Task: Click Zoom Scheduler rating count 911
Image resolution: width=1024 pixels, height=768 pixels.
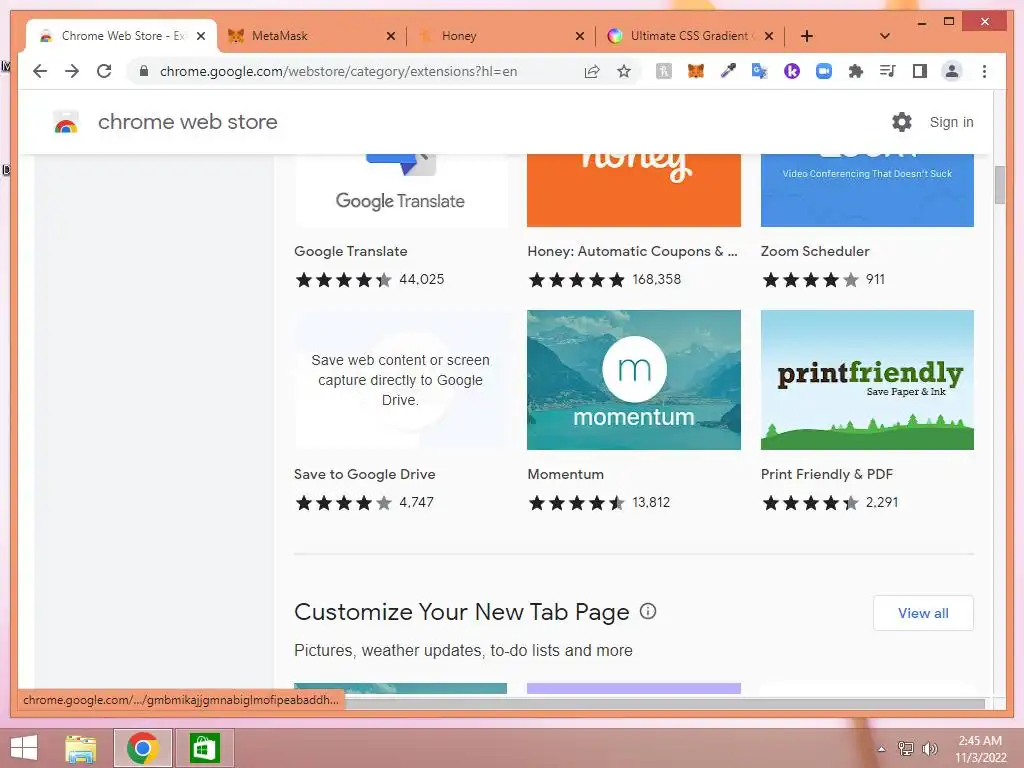Action: [875, 280]
